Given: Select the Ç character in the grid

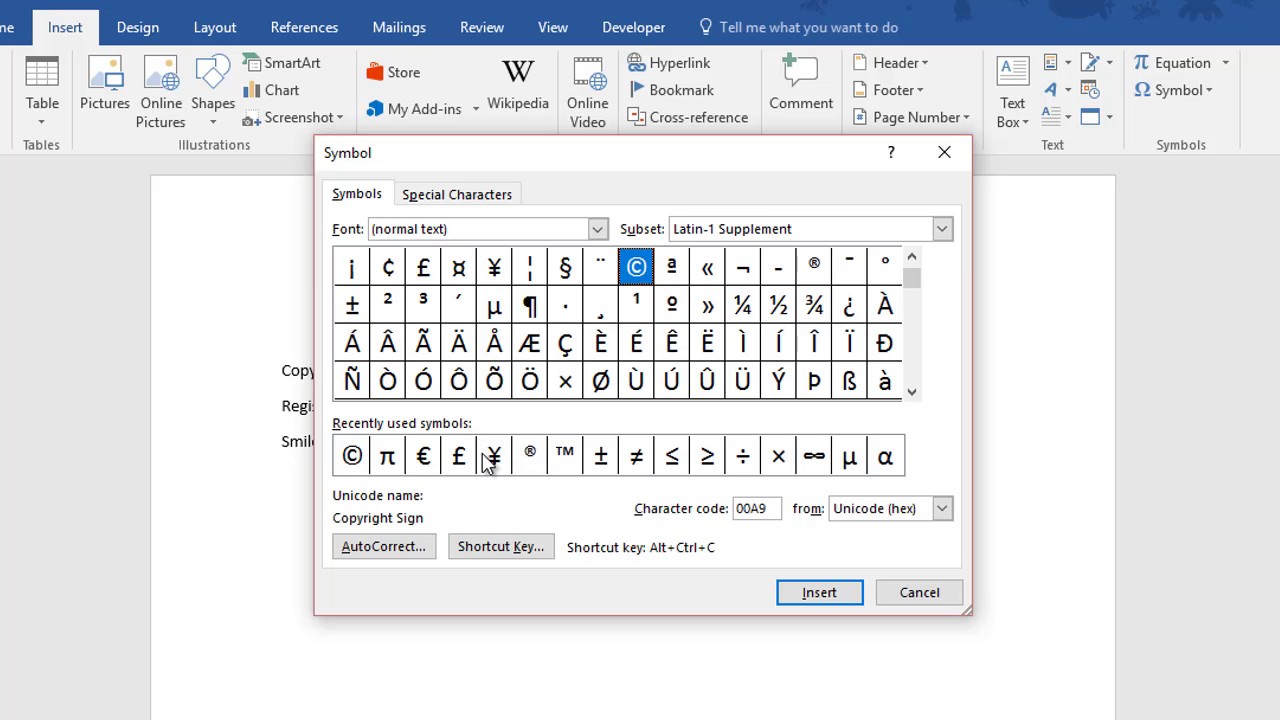Looking at the screenshot, I should 565,343.
